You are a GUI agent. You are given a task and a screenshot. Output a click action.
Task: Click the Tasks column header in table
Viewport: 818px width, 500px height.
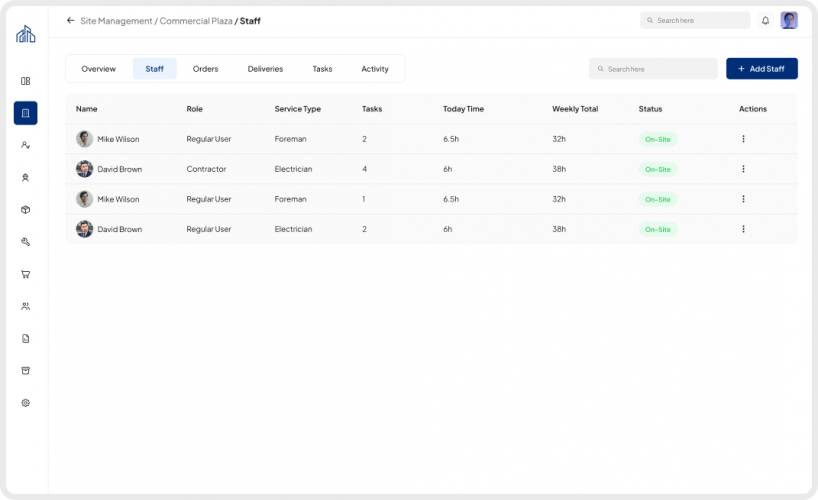[x=372, y=109]
